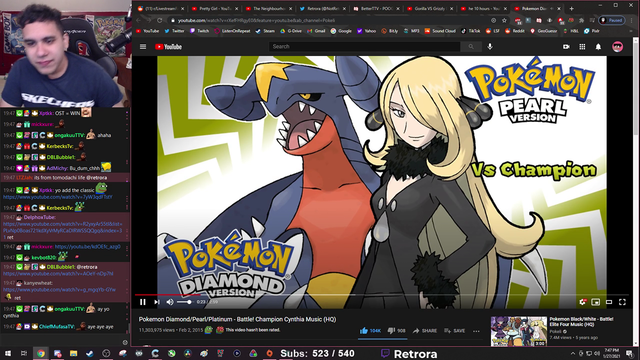Open the Steam bookmark

point(265,31)
